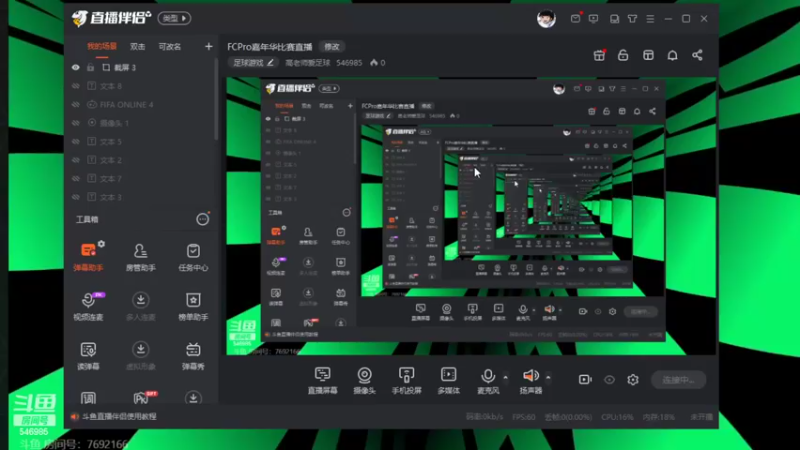The height and width of the screenshot is (450, 800).
Task: Launch the 视频连麦 video co-stream tool
Action: pos(88,306)
